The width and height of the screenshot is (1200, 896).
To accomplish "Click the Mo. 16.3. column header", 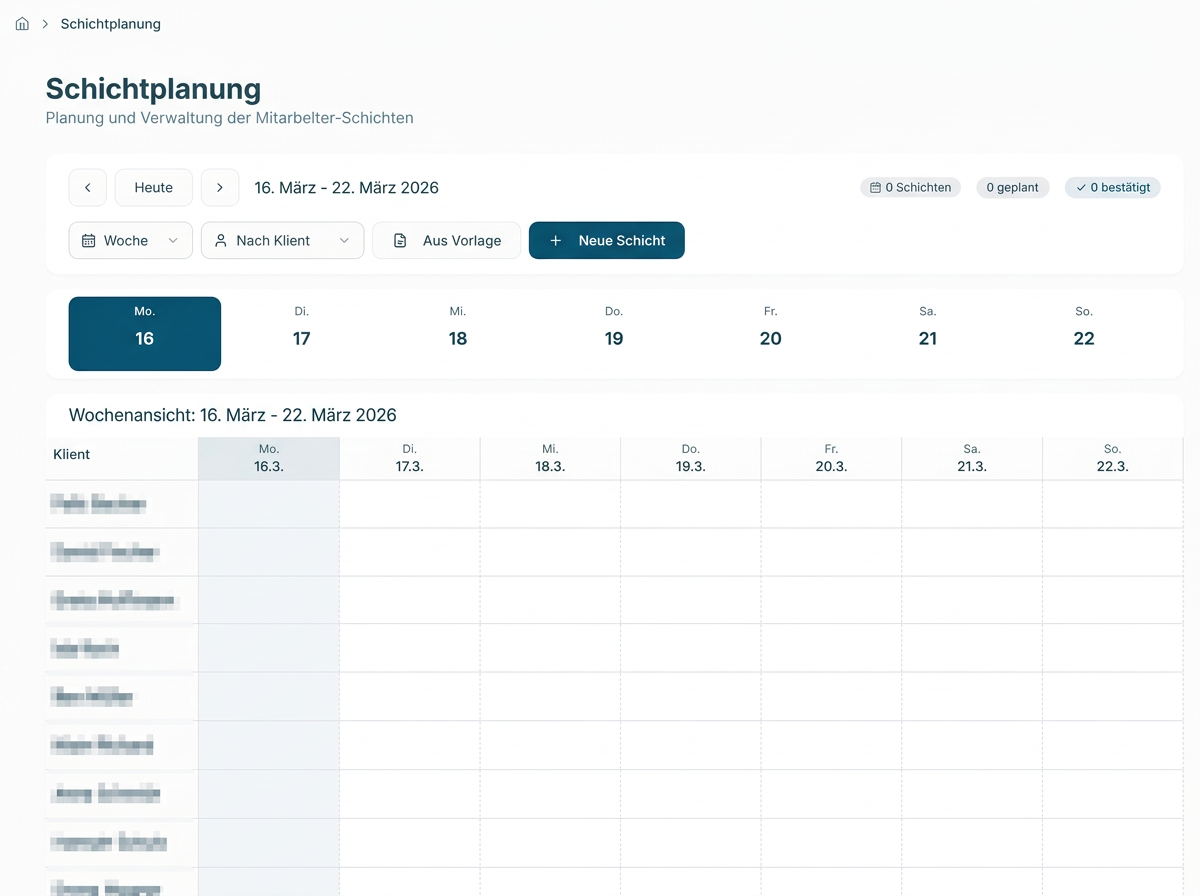I will 269,459.
